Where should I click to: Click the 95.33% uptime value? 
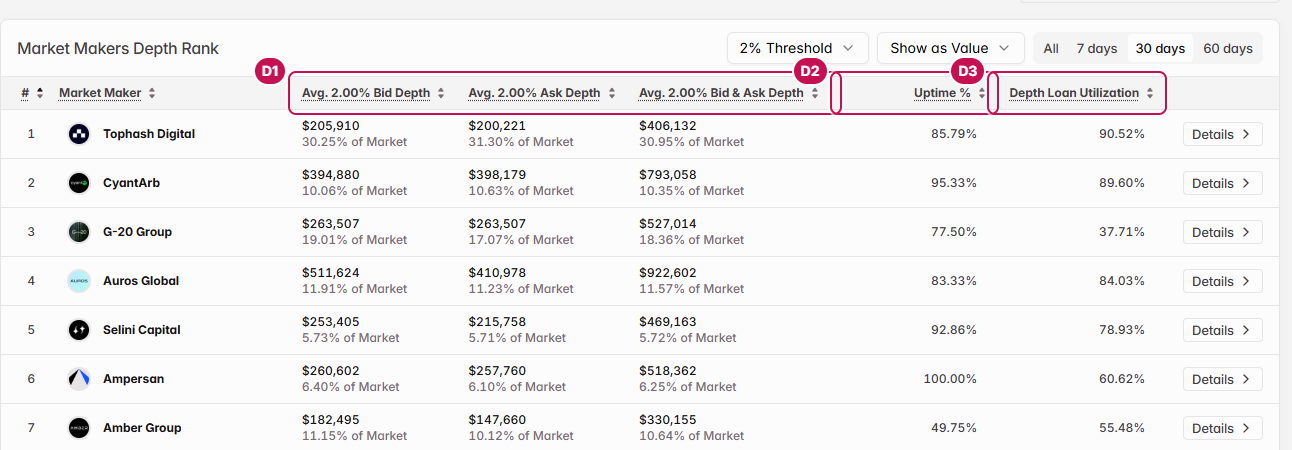[x=954, y=183]
